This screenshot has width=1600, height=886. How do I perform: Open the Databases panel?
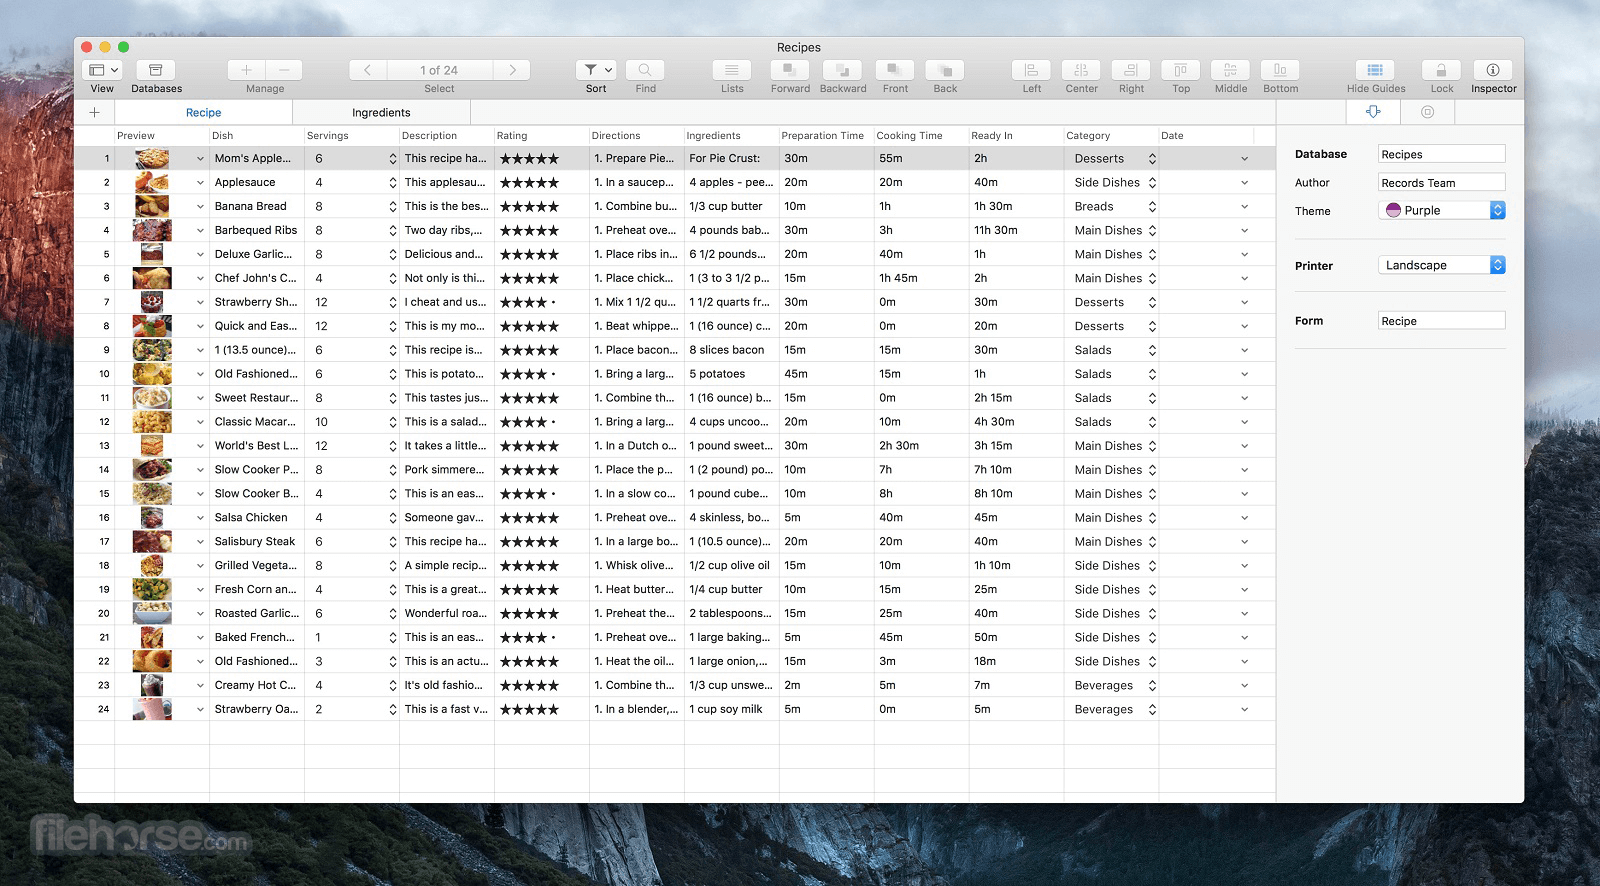[156, 70]
